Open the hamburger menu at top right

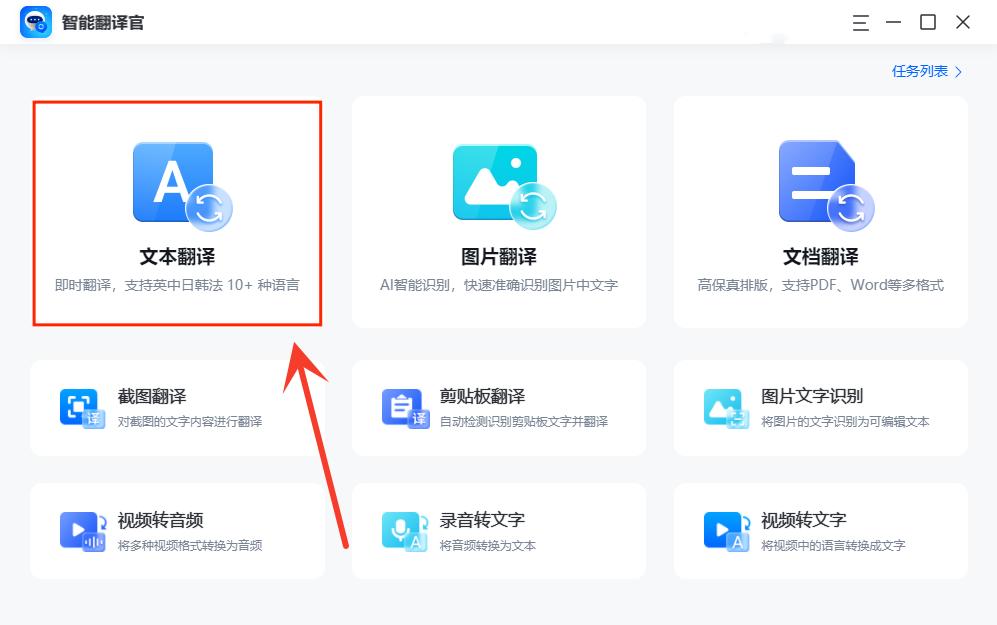click(859, 21)
